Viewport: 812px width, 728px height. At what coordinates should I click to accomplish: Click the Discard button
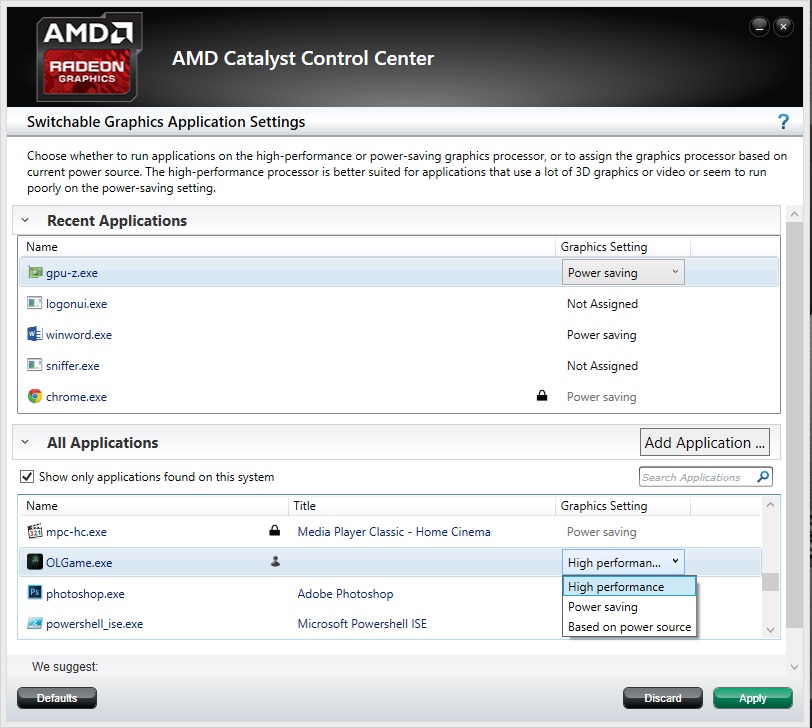tap(663, 698)
